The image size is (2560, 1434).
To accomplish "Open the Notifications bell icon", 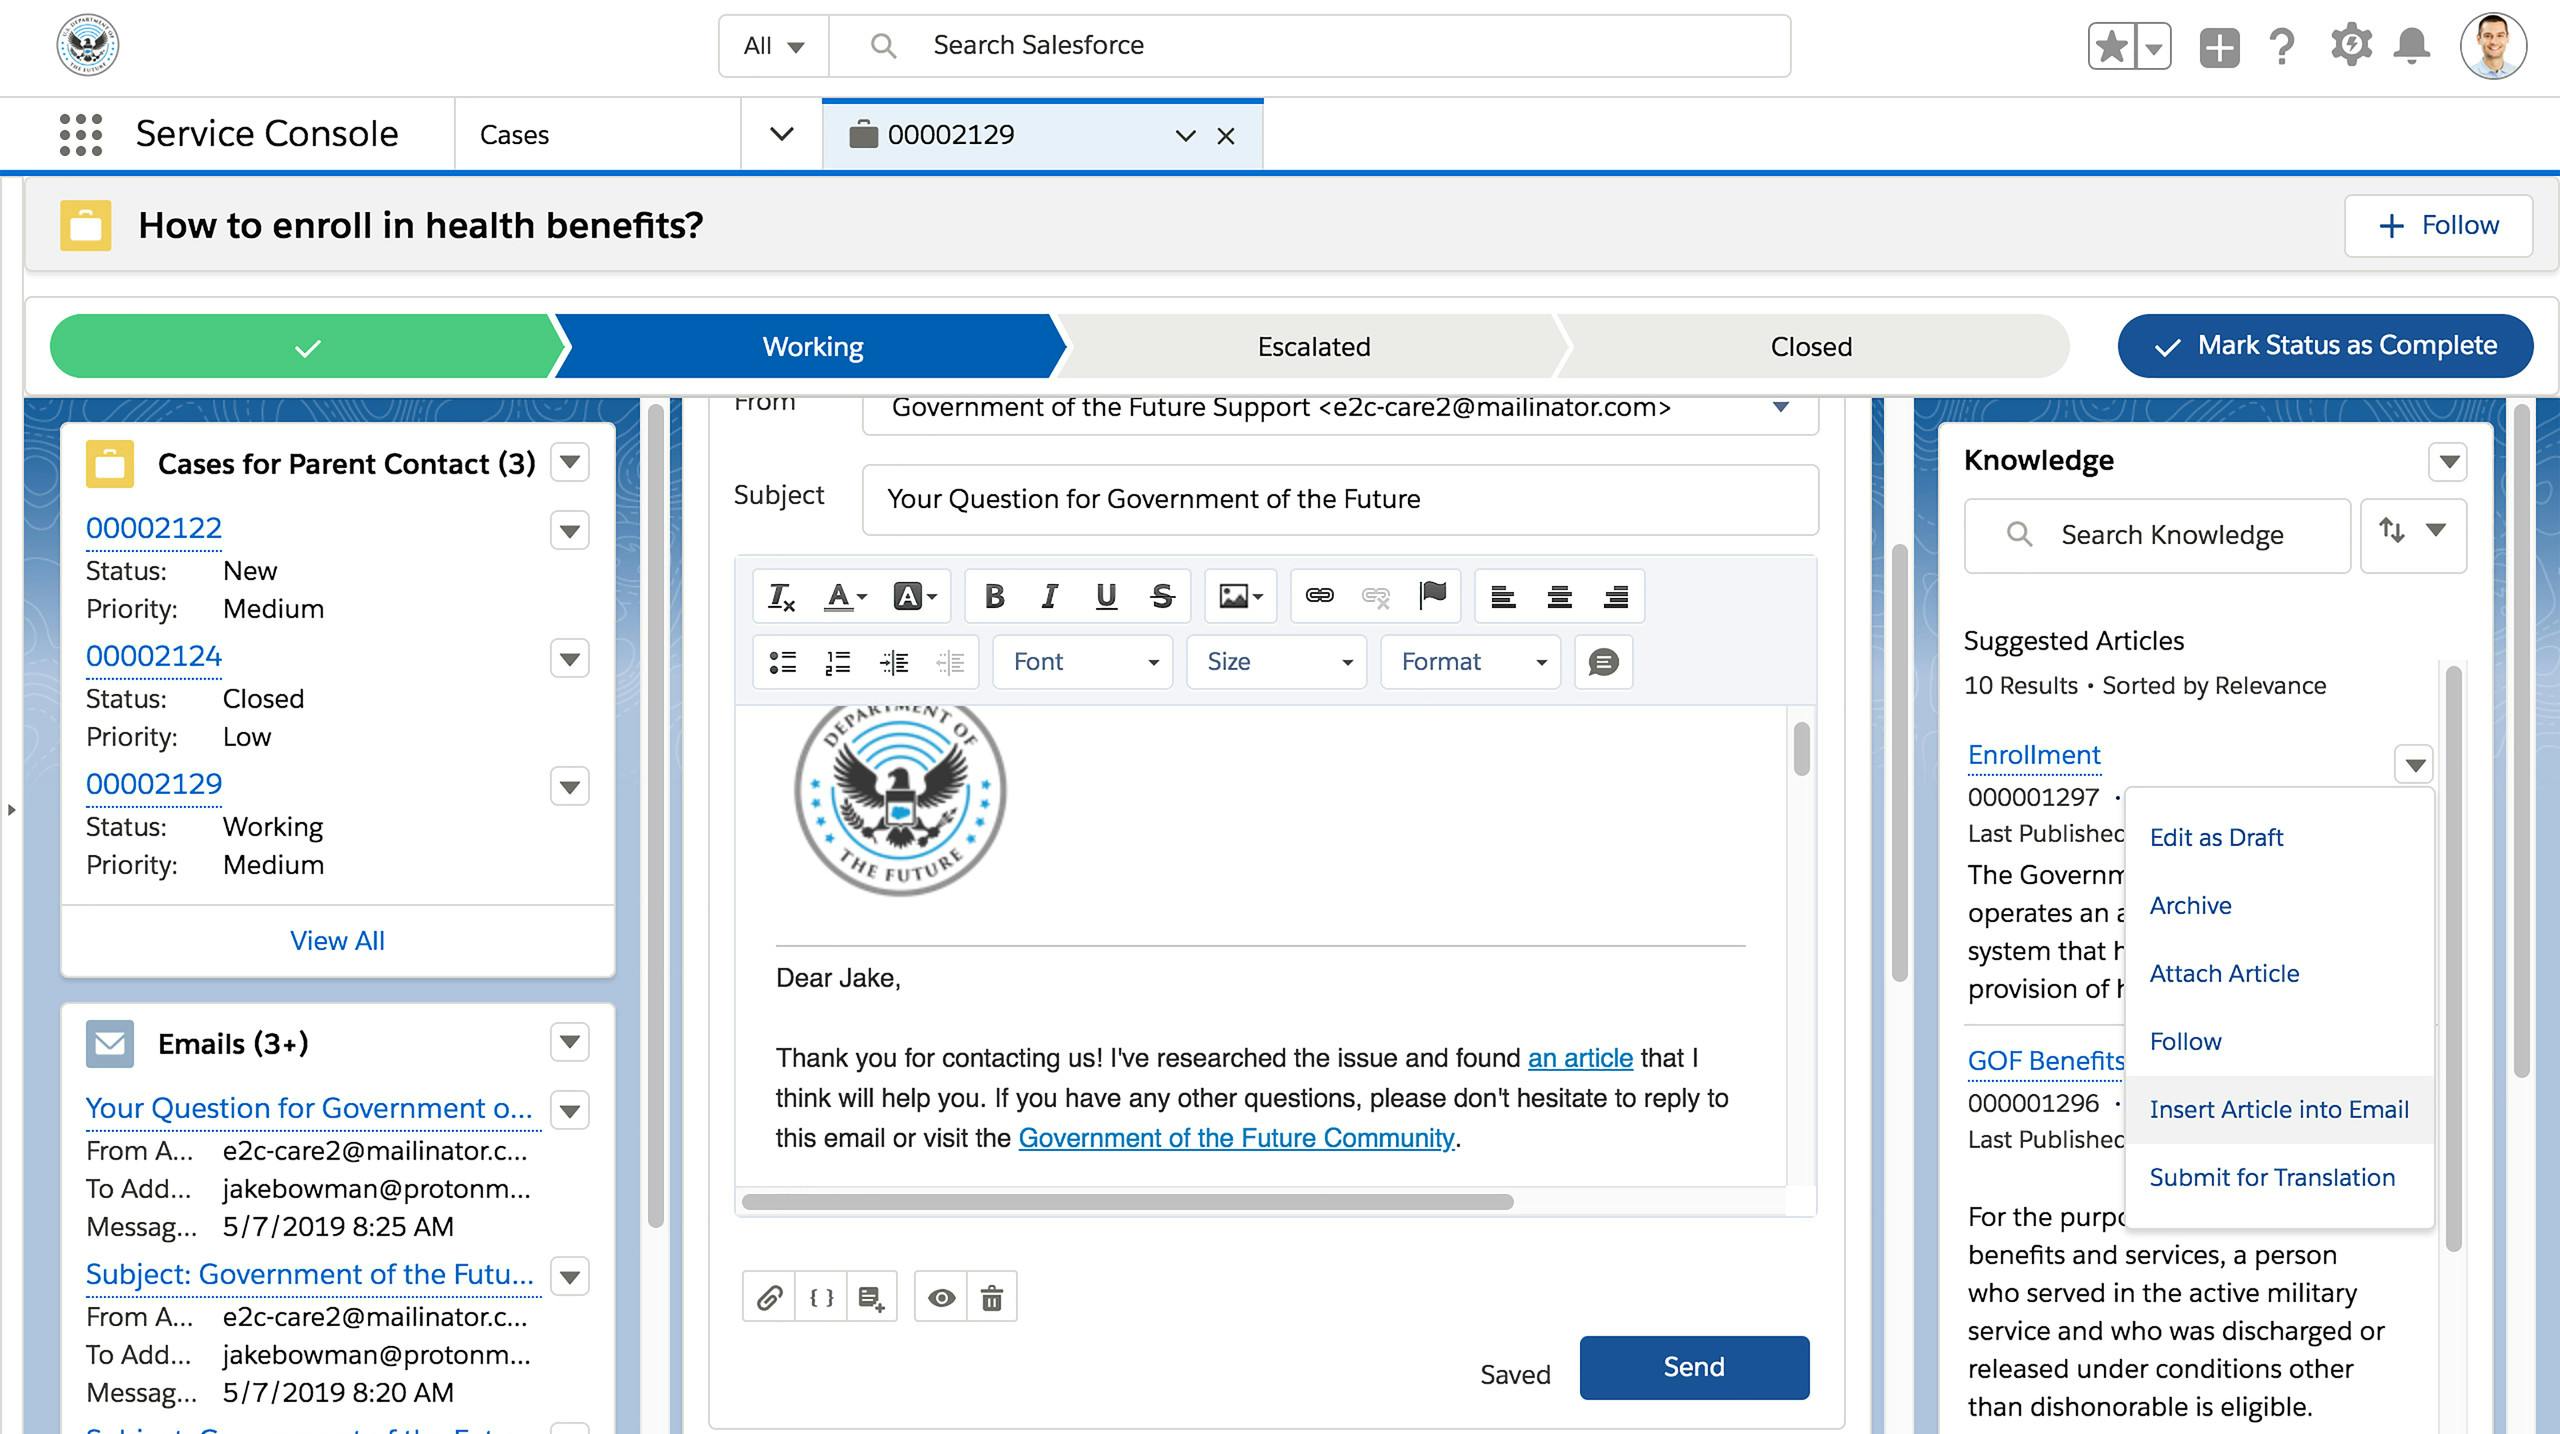I will click(2412, 46).
